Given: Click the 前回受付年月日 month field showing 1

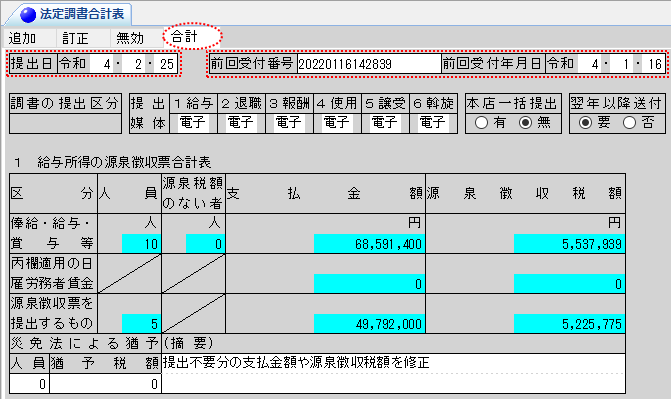Looking at the screenshot, I should pos(621,64).
